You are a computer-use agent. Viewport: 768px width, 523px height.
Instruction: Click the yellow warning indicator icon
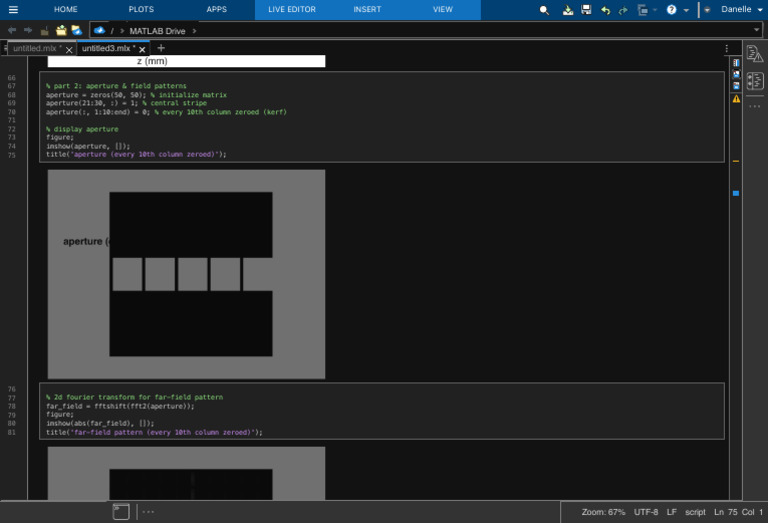(737, 99)
